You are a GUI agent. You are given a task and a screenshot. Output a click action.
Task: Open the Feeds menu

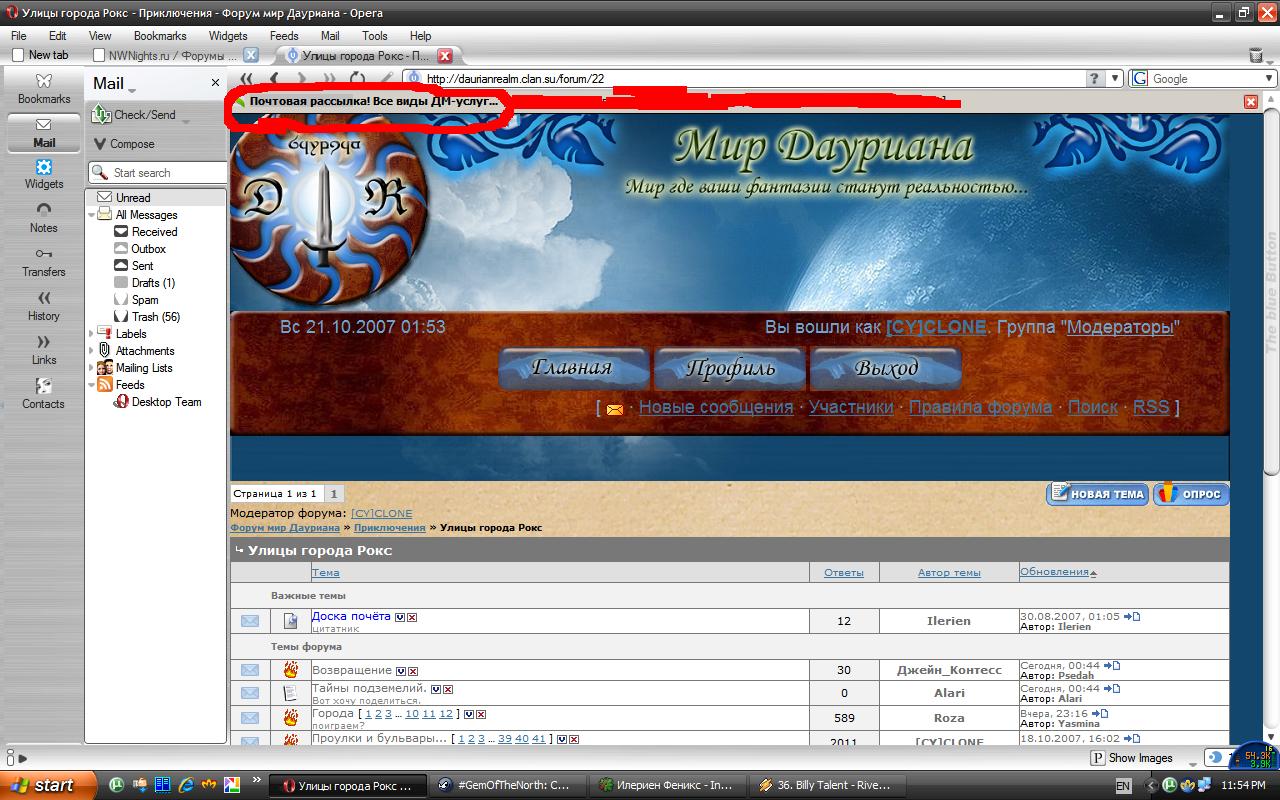[x=284, y=35]
